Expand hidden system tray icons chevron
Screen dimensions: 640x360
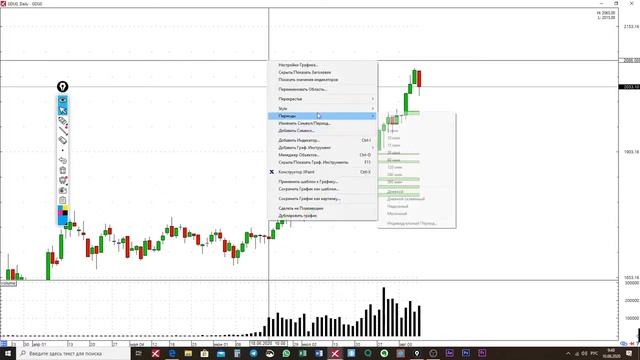[x=568, y=353]
